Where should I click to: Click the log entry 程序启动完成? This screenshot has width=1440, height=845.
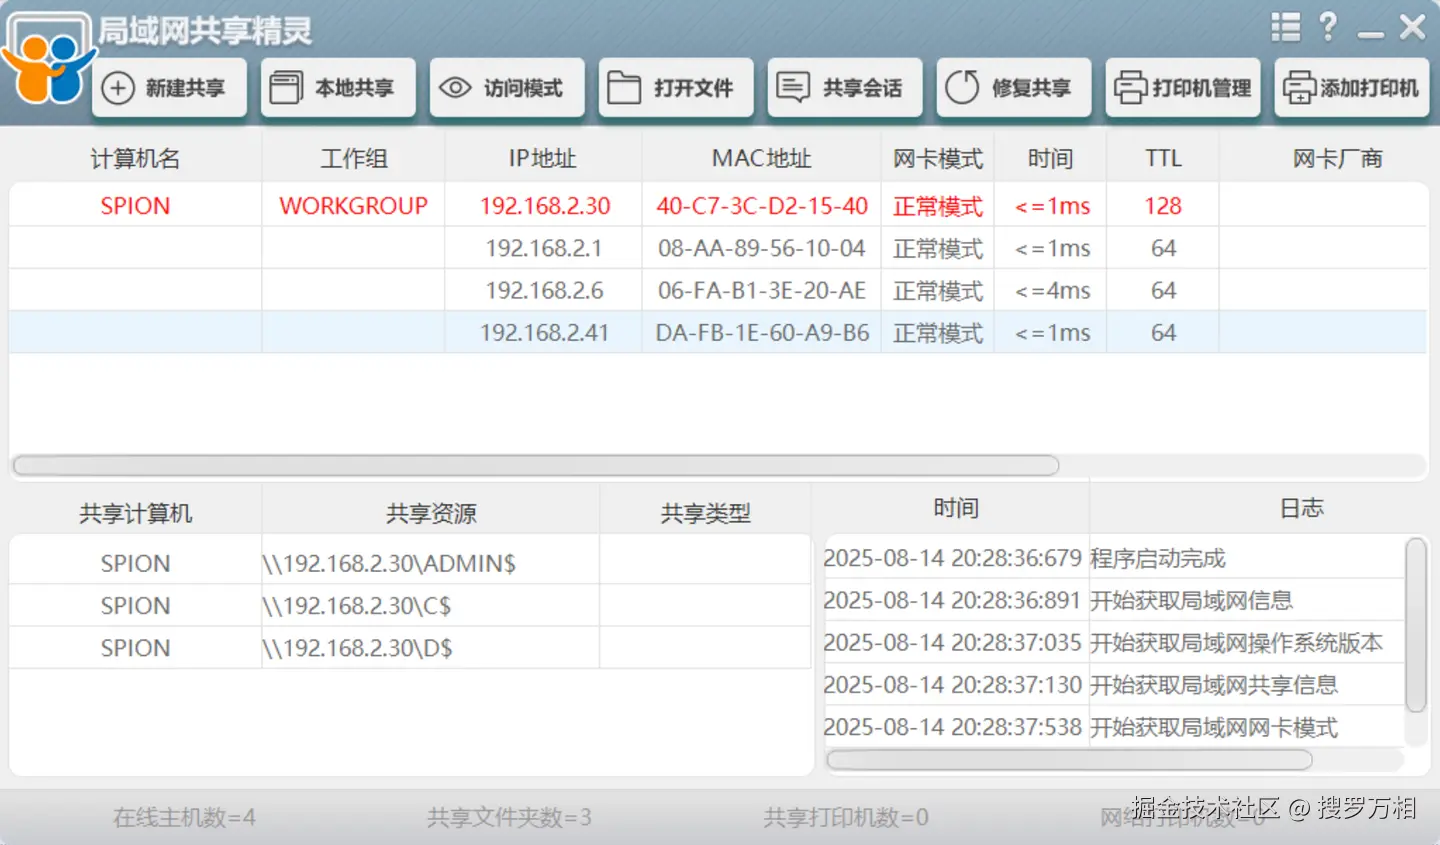tap(1157, 558)
